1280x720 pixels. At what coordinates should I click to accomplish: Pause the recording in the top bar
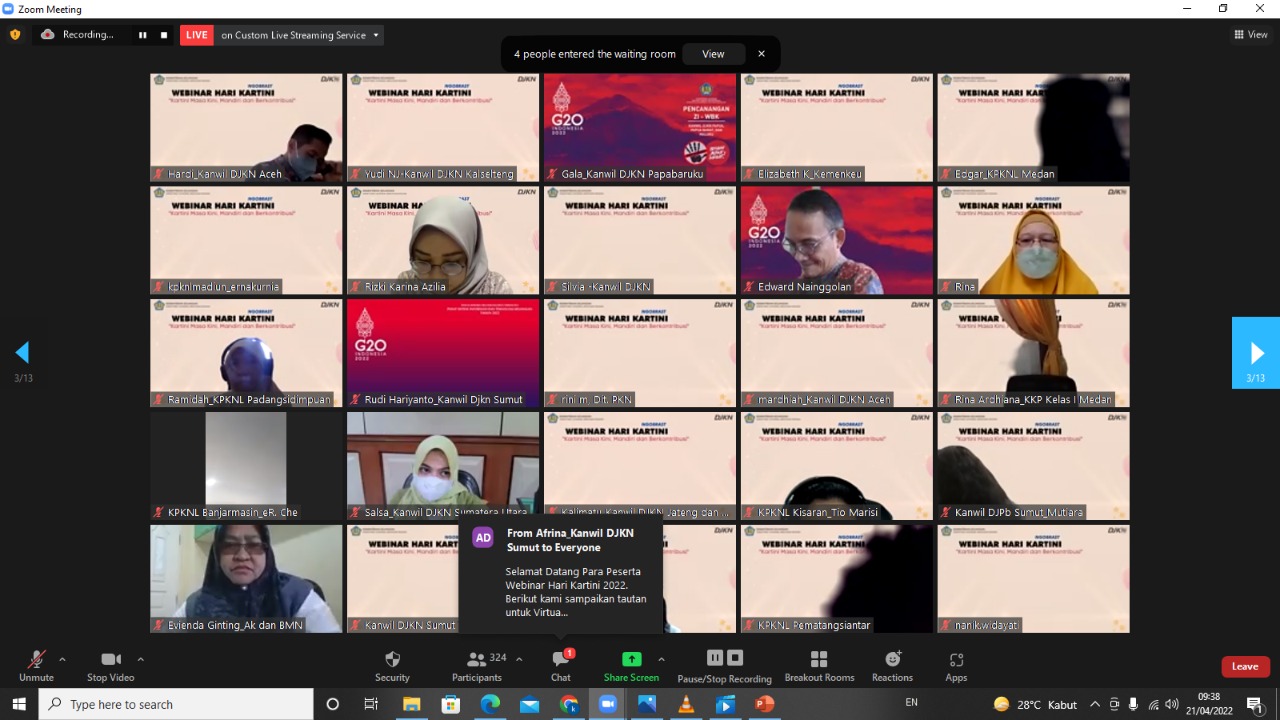pyautogui.click(x=143, y=35)
